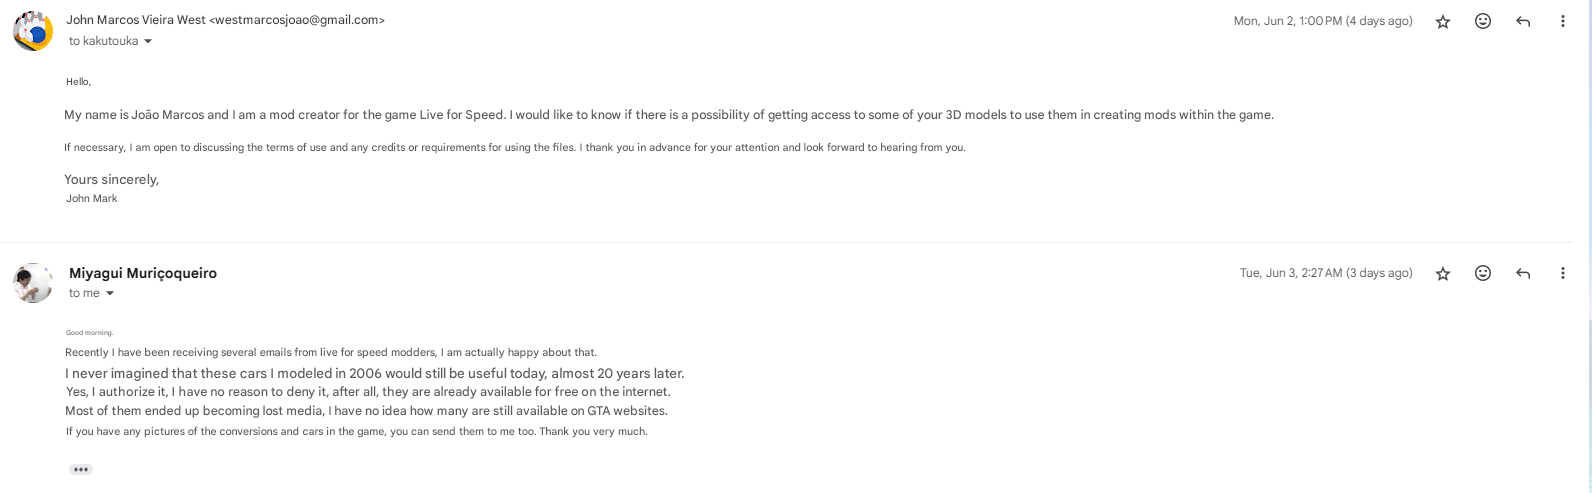This screenshot has height=493, width=1592.
Task: Star John Marcos's email message
Action: [1442, 21]
